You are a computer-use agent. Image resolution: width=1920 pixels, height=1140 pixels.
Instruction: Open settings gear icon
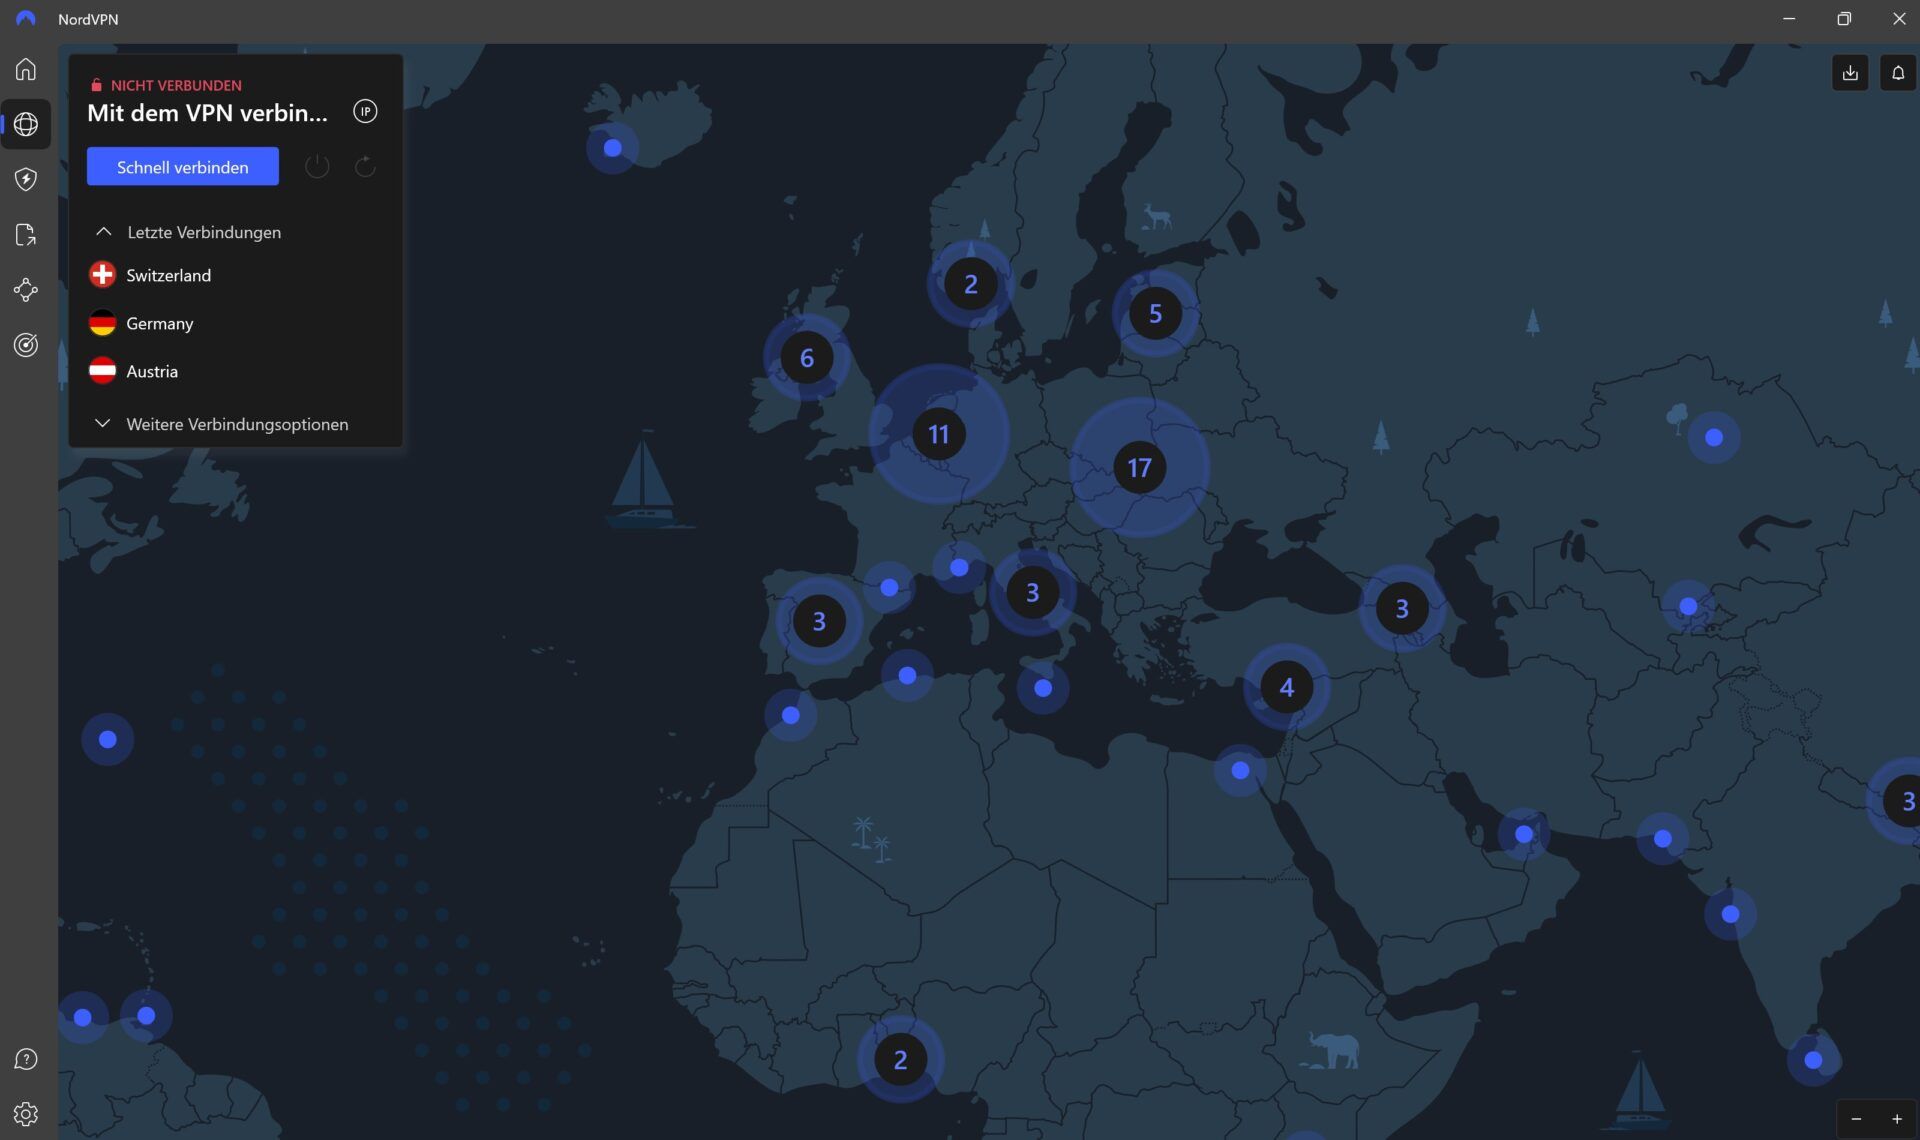(x=26, y=1114)
